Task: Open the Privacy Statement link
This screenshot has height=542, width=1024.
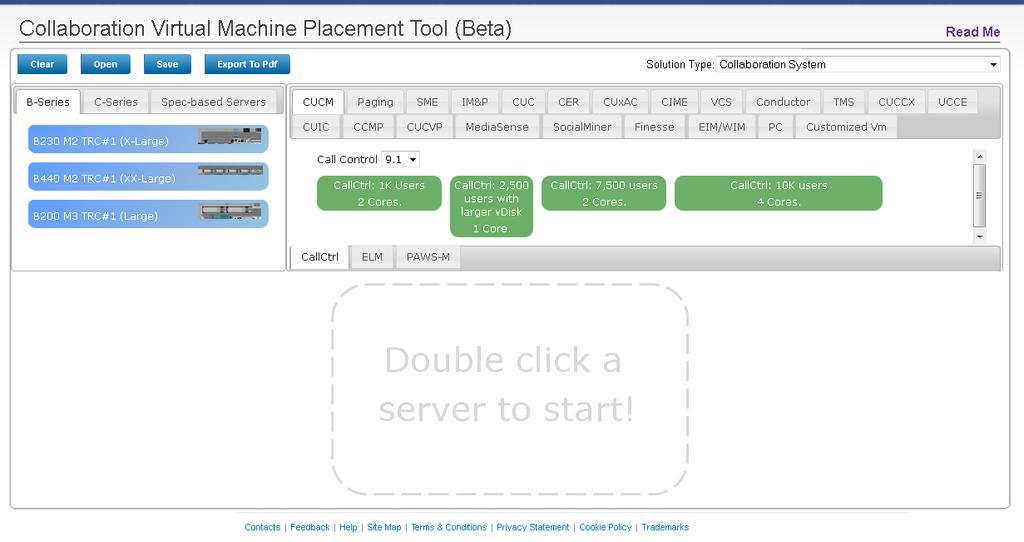Action: pyautogui.click(x=533, y=527)
